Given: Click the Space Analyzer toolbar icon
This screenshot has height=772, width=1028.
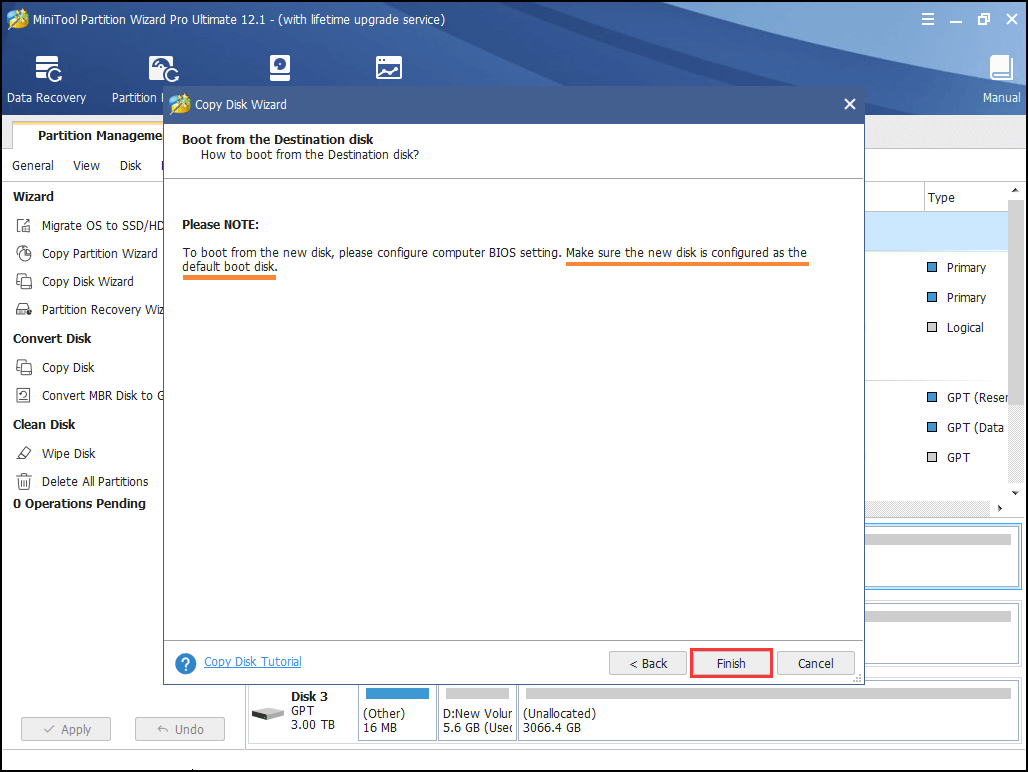Looking at the screenshot, I should [x=389, y=68].
